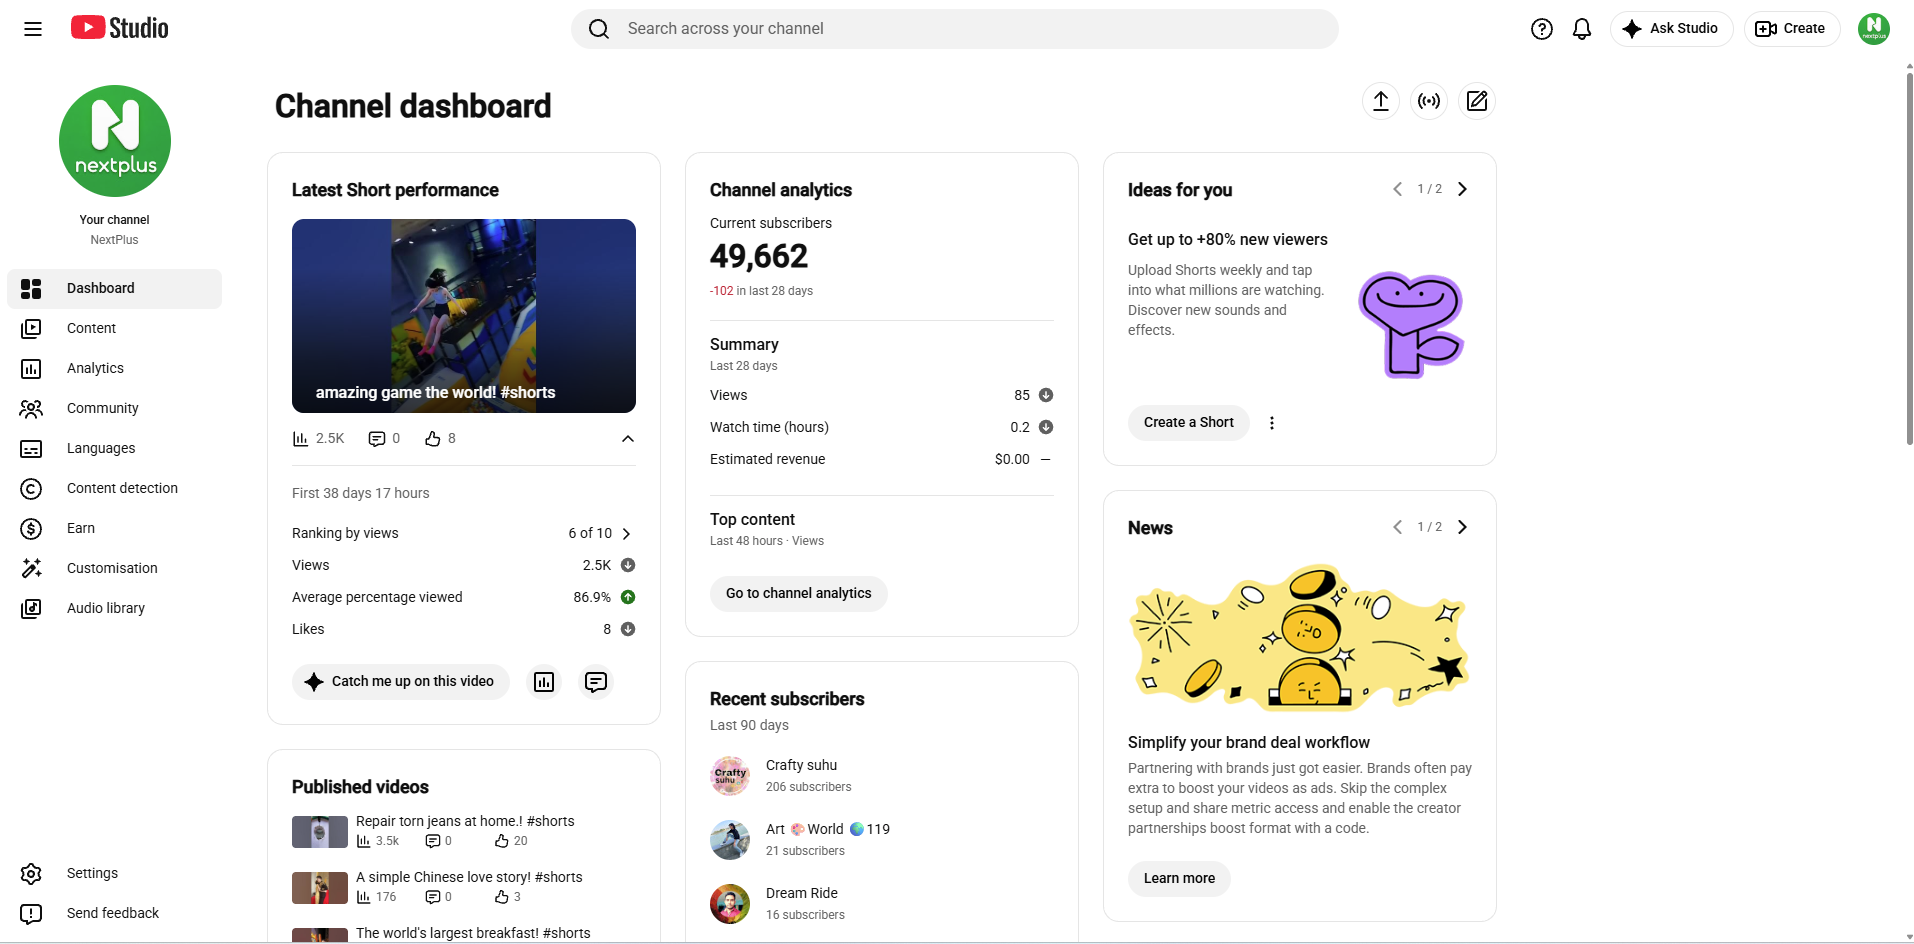Image resolution: width=1914 pixels, height=944 pixels.
Task: Open the NextPlus account avatar menu
Action: 1874,29
